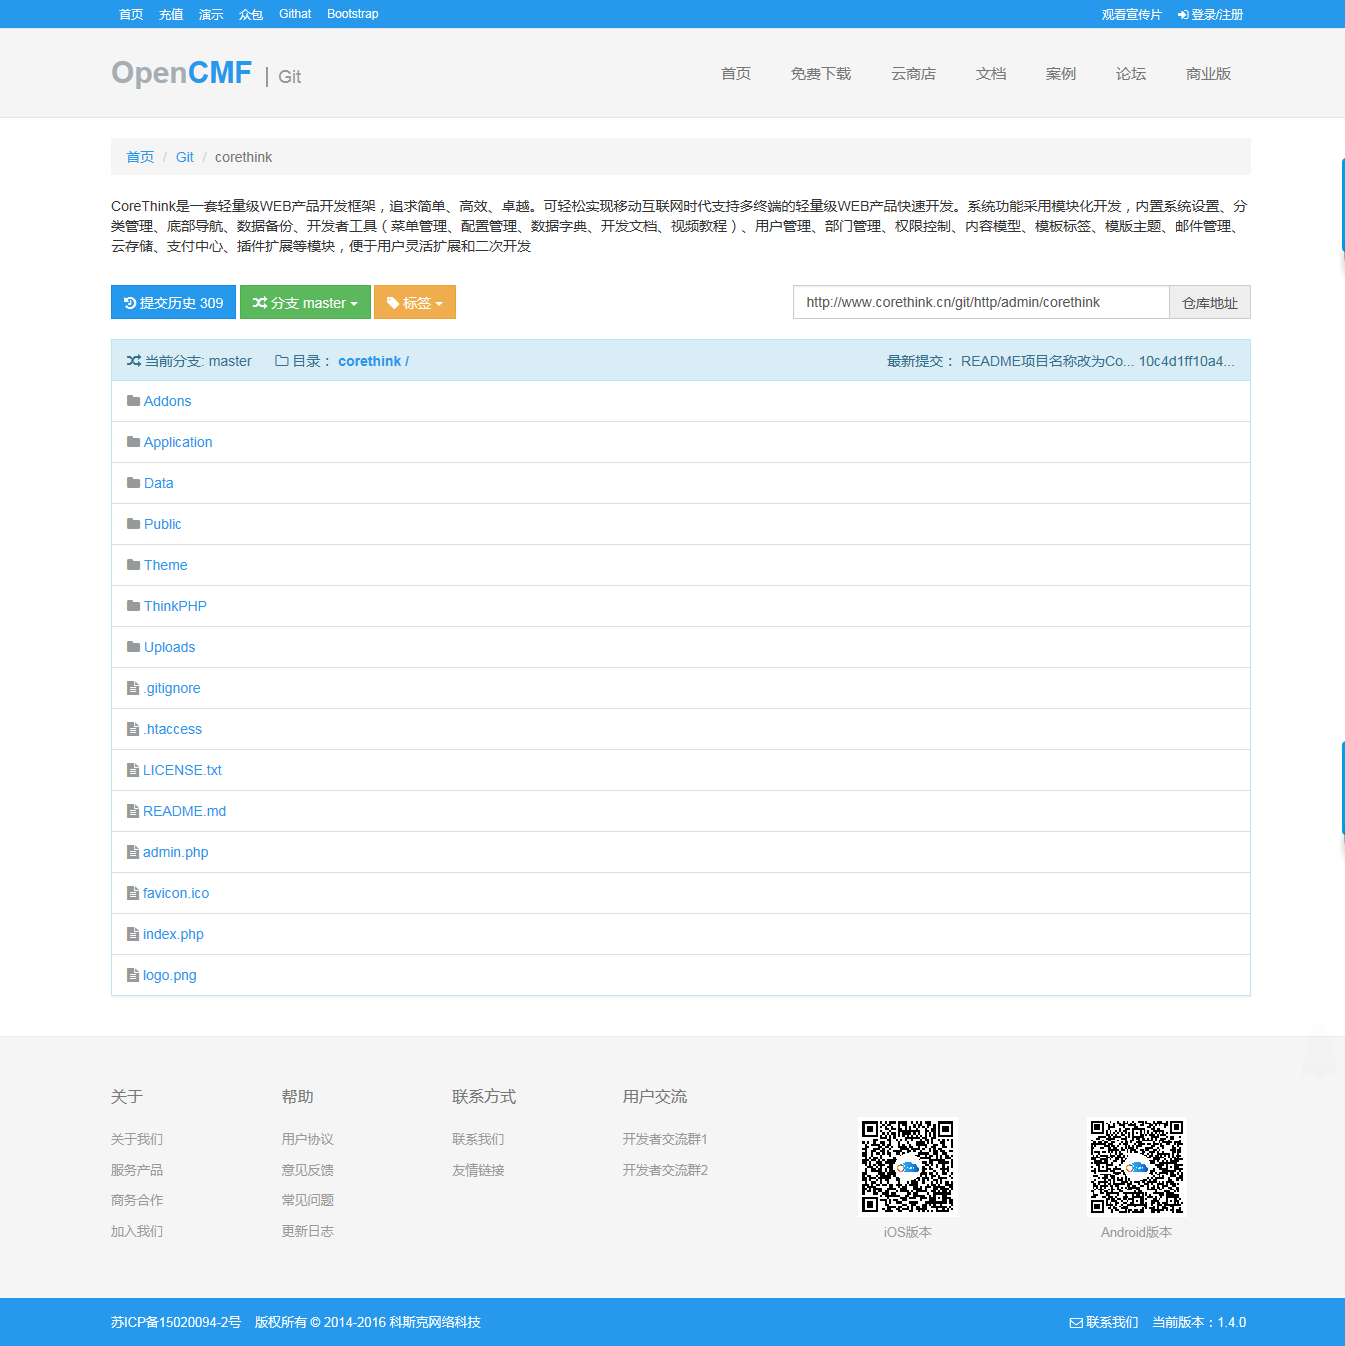Click the iOS version QR code

907,1166
